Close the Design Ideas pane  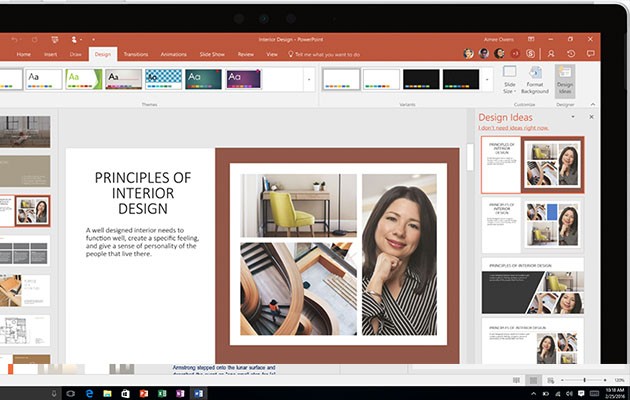(x=591, y=117)
